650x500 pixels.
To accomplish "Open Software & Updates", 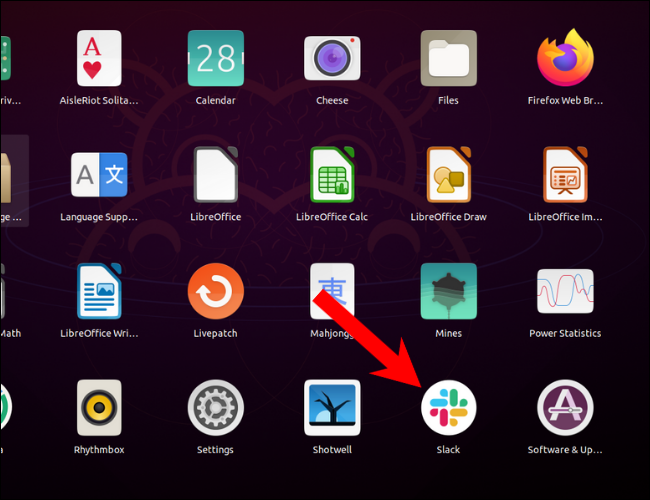I will [x=565, y=408].
